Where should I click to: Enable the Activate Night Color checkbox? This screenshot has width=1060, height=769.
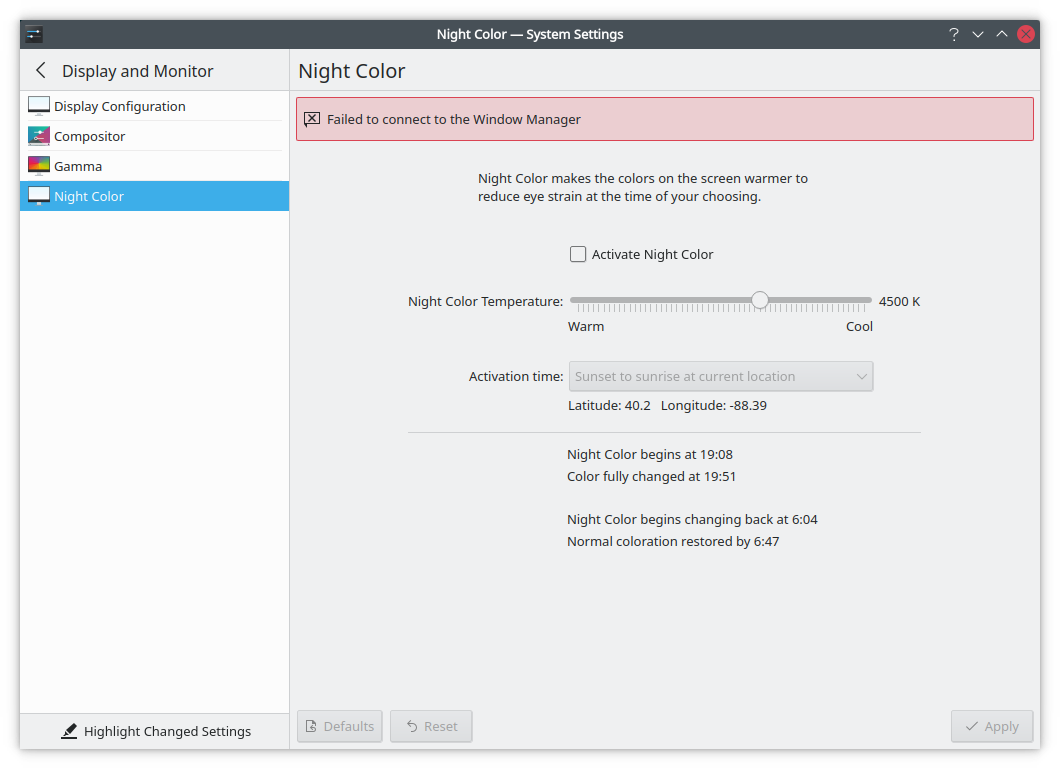click(x=577, y=254)
